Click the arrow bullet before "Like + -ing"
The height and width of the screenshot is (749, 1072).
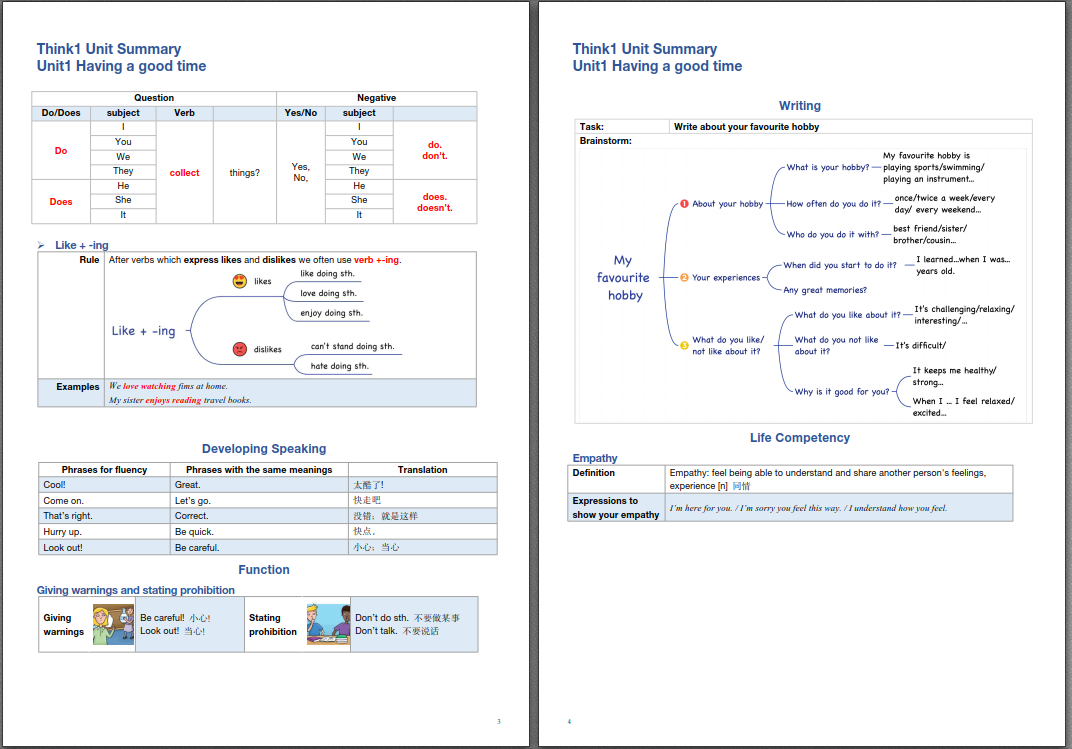tap(41, 245)
